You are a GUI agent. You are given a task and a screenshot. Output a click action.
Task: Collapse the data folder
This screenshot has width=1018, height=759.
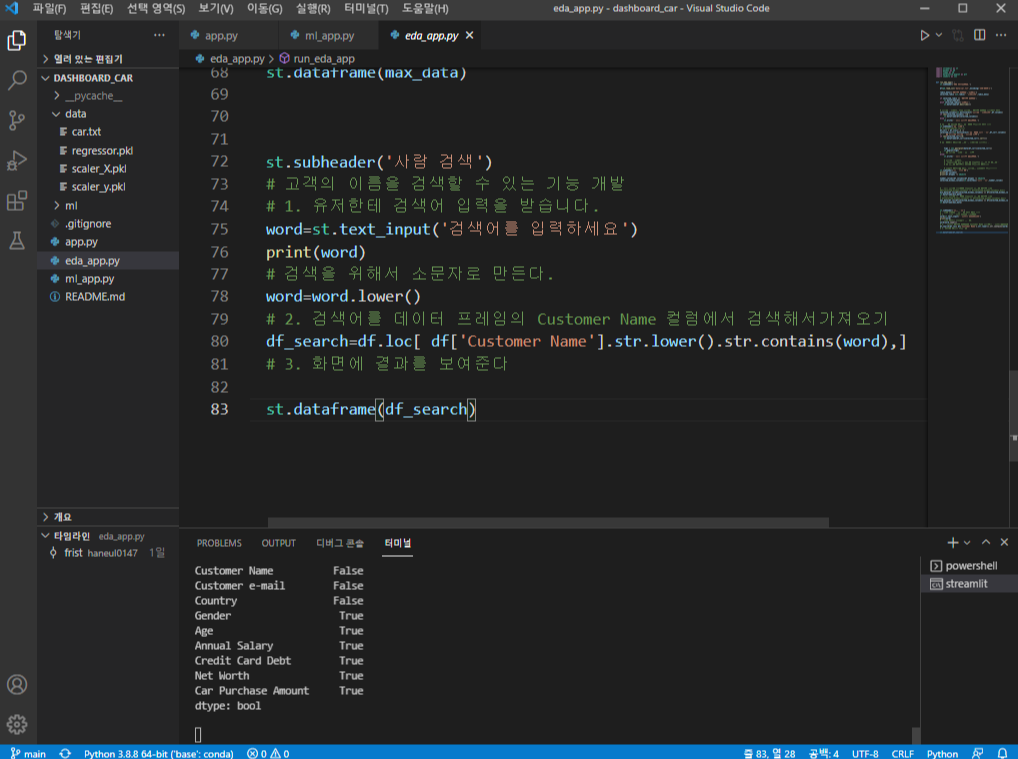coord(108,114)
